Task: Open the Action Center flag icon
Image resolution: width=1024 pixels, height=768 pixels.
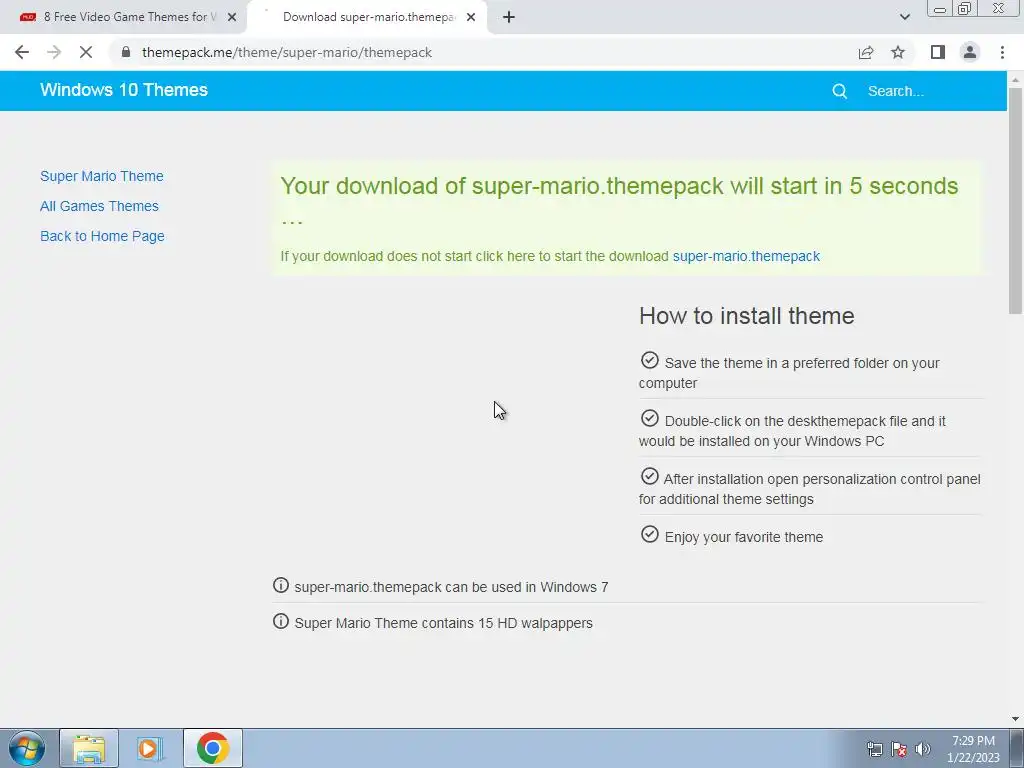Action: [x=899, y=749]
